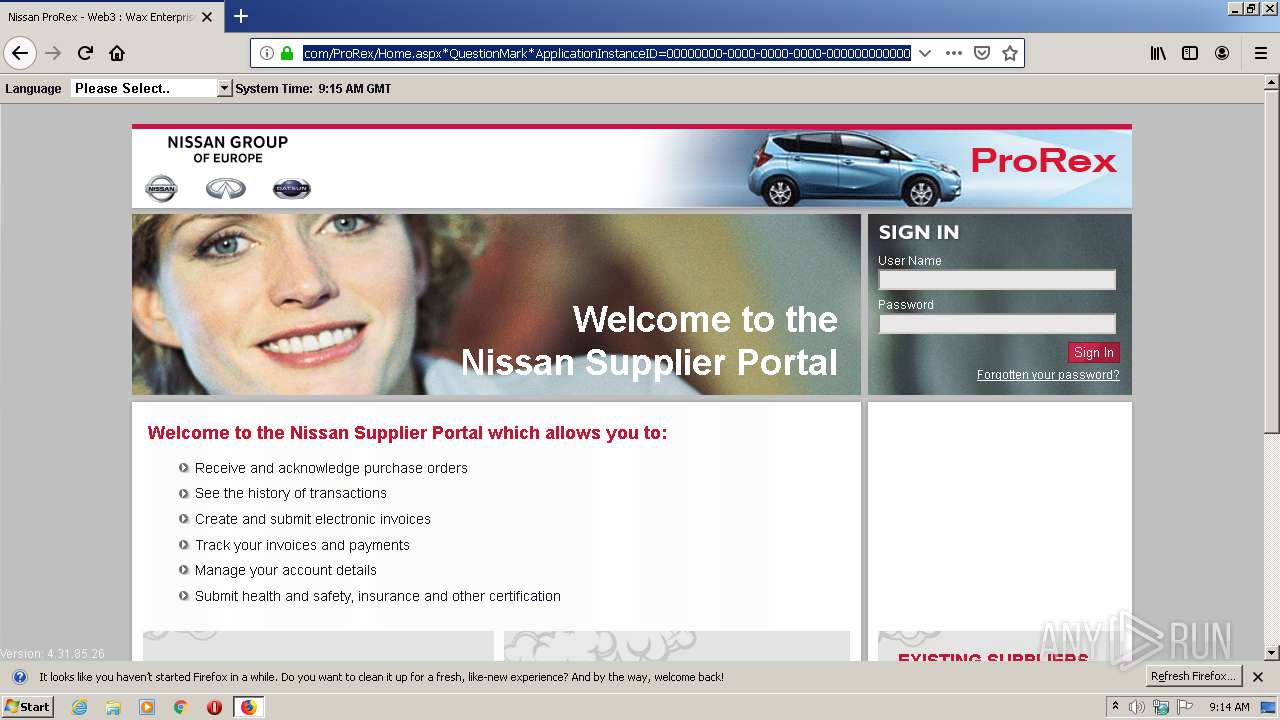Open Windows Explorer folder in taskbar
Image resolution: width=1280 pixels, height=720 pixels.
(113, 707)
